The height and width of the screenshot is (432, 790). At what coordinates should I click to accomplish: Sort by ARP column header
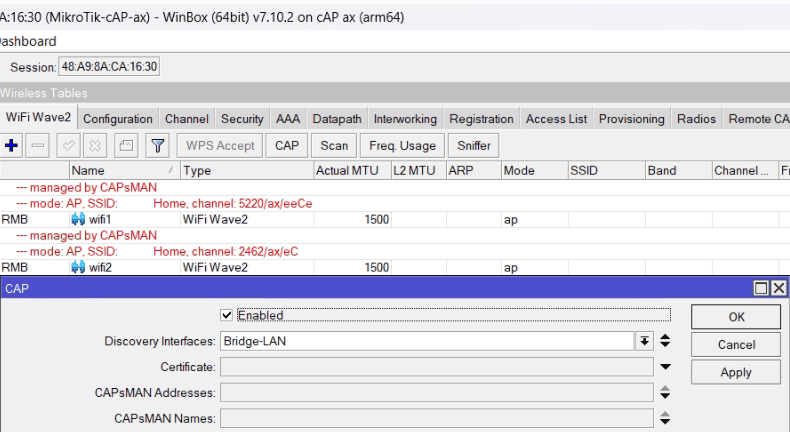474,170
